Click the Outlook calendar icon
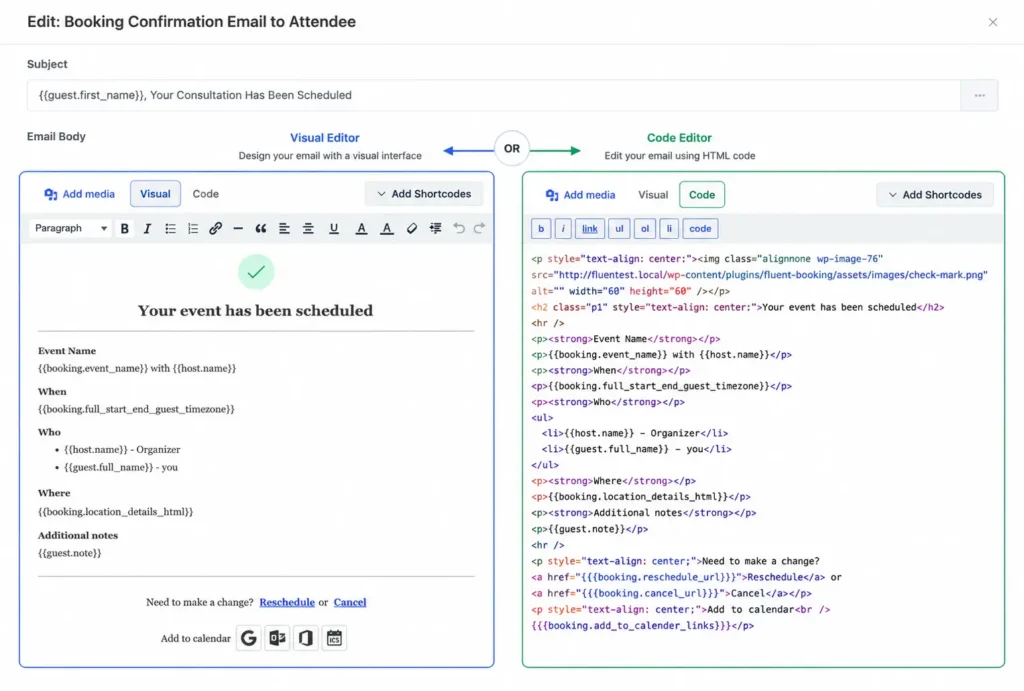The width and height of the screenshot is (1024, 691). point(277,638)
